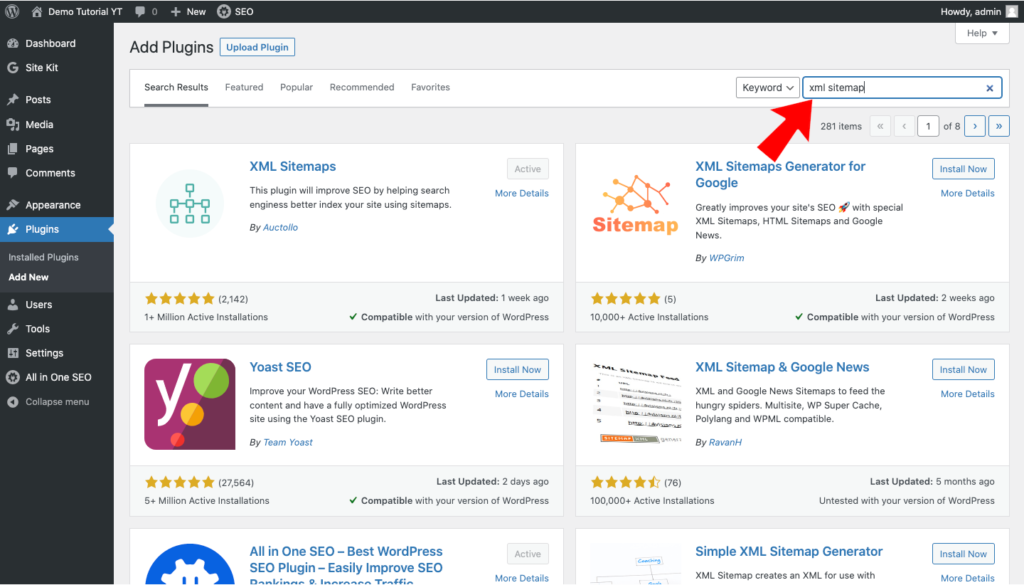Open the comments bubble icon in admin bar
This screenshot has width=1024, height=585.
coord(140,12)
